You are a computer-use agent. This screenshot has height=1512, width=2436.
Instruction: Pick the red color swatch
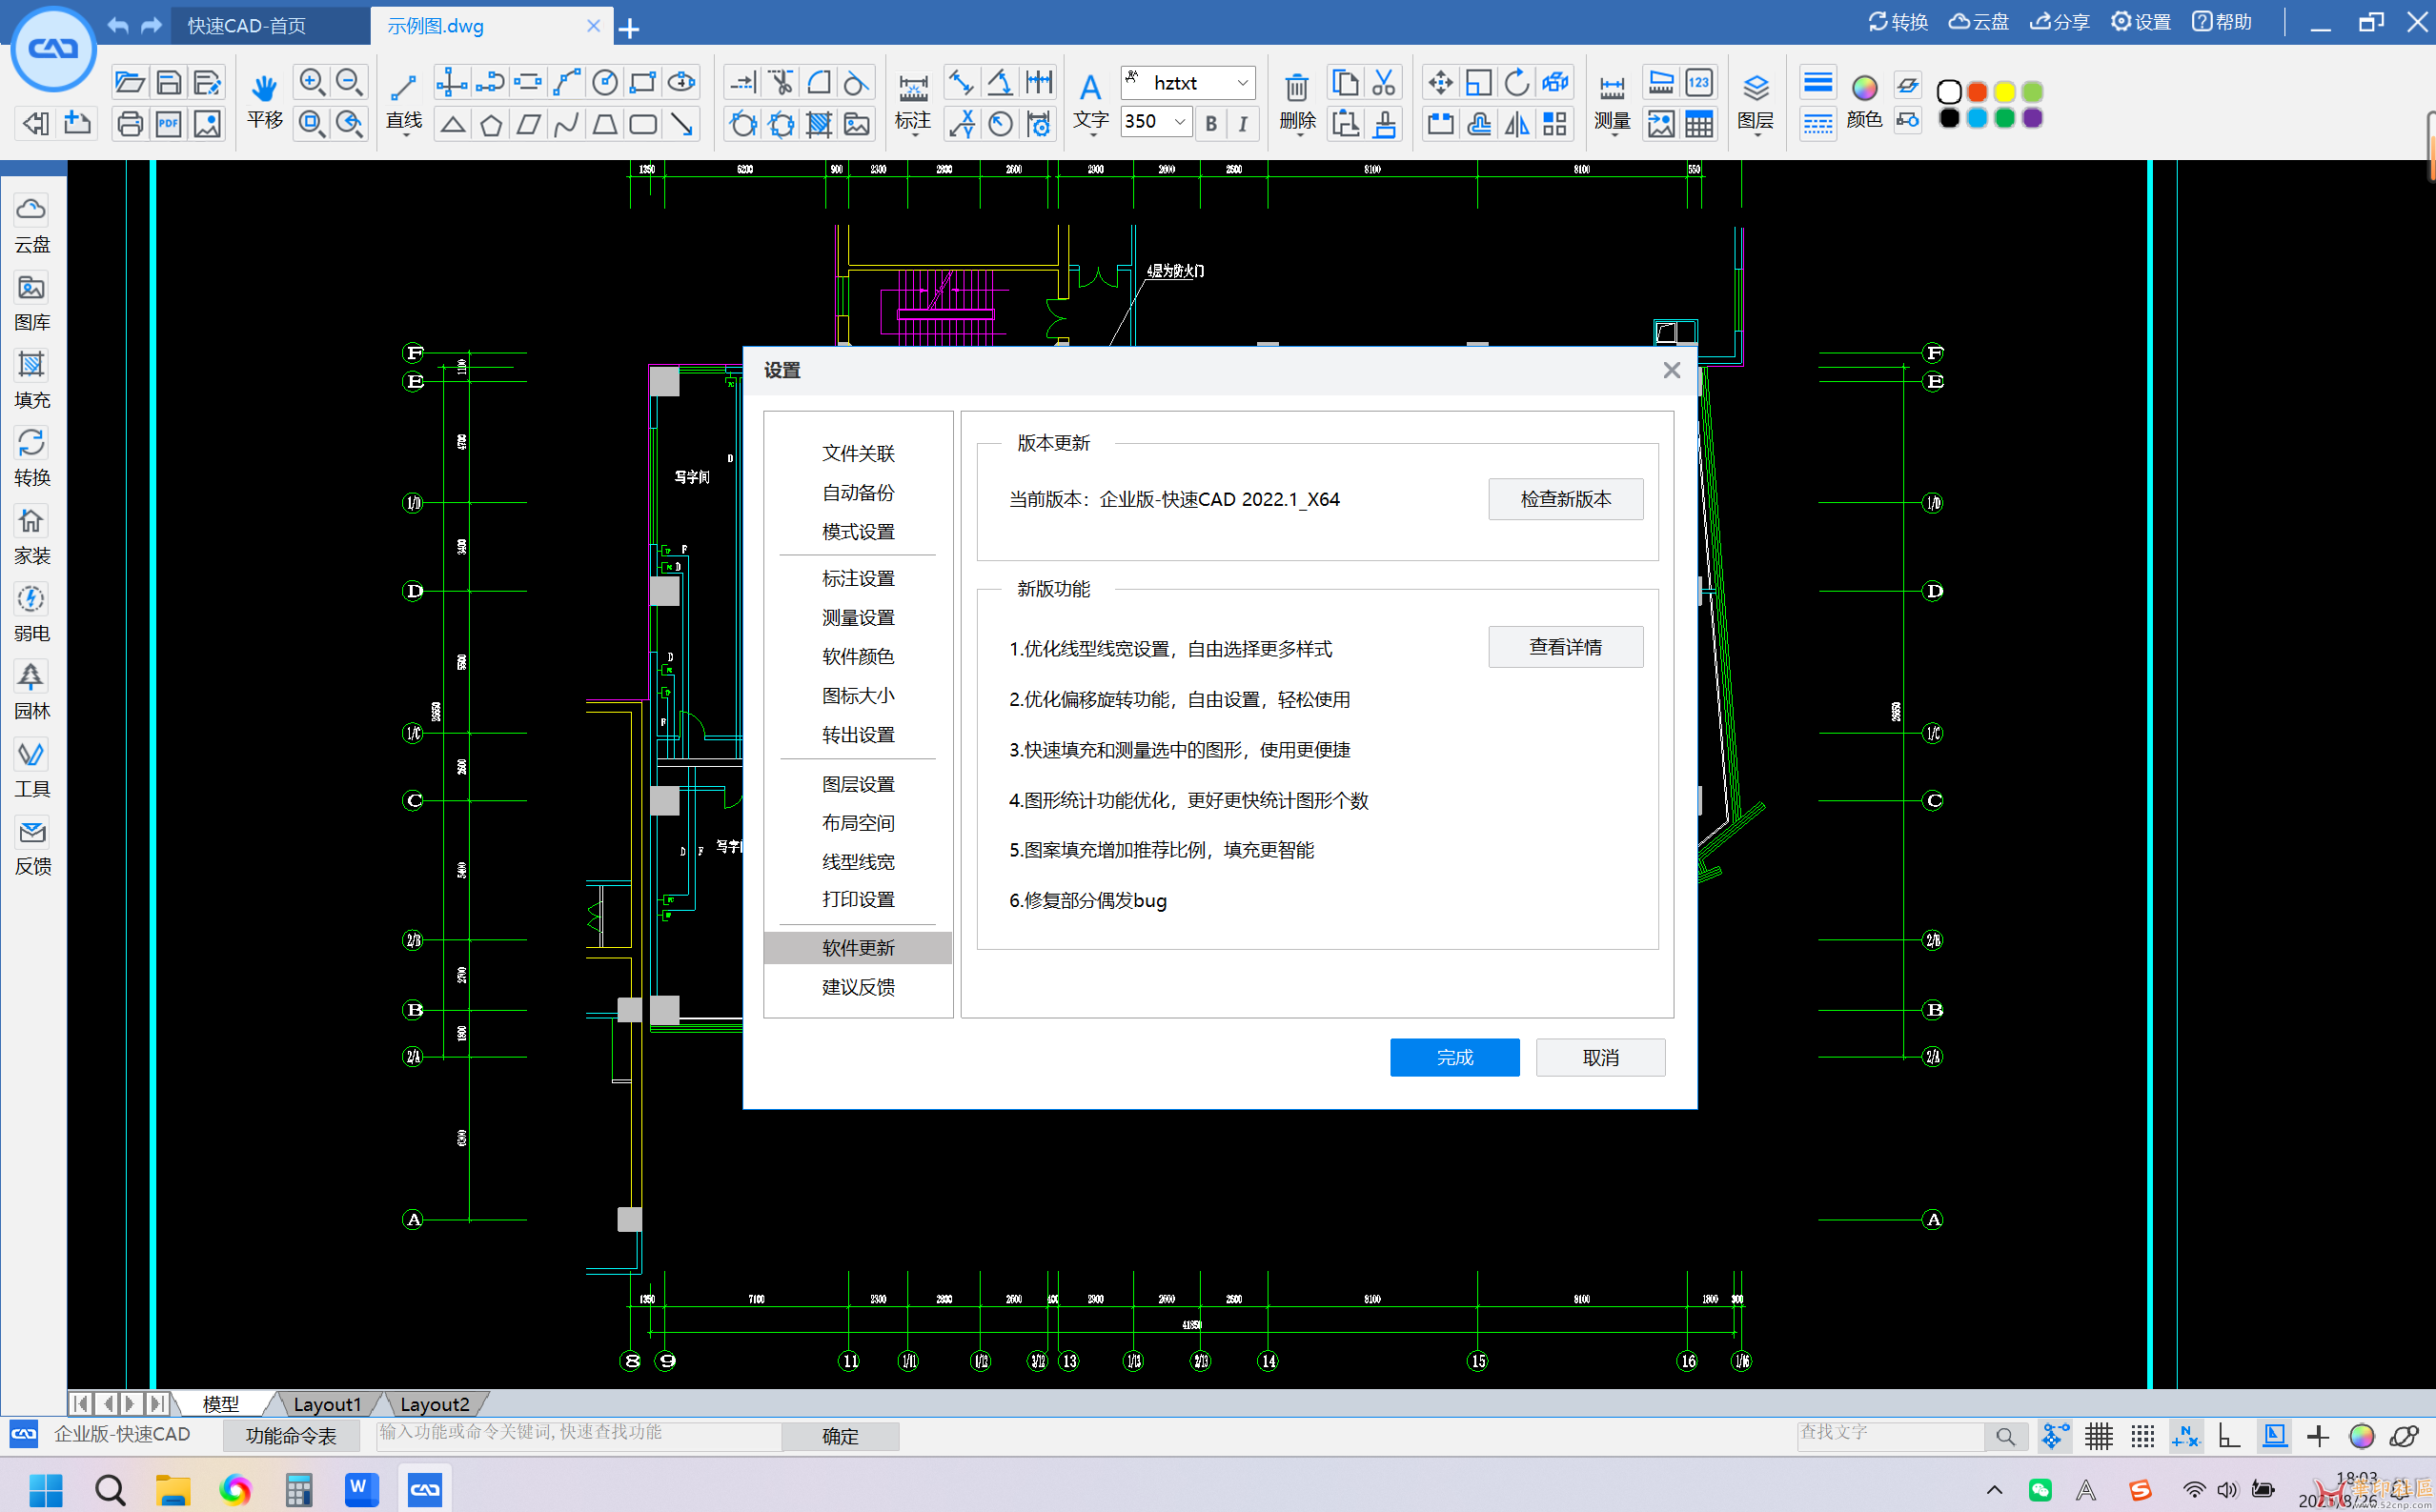pos(1977,91)
